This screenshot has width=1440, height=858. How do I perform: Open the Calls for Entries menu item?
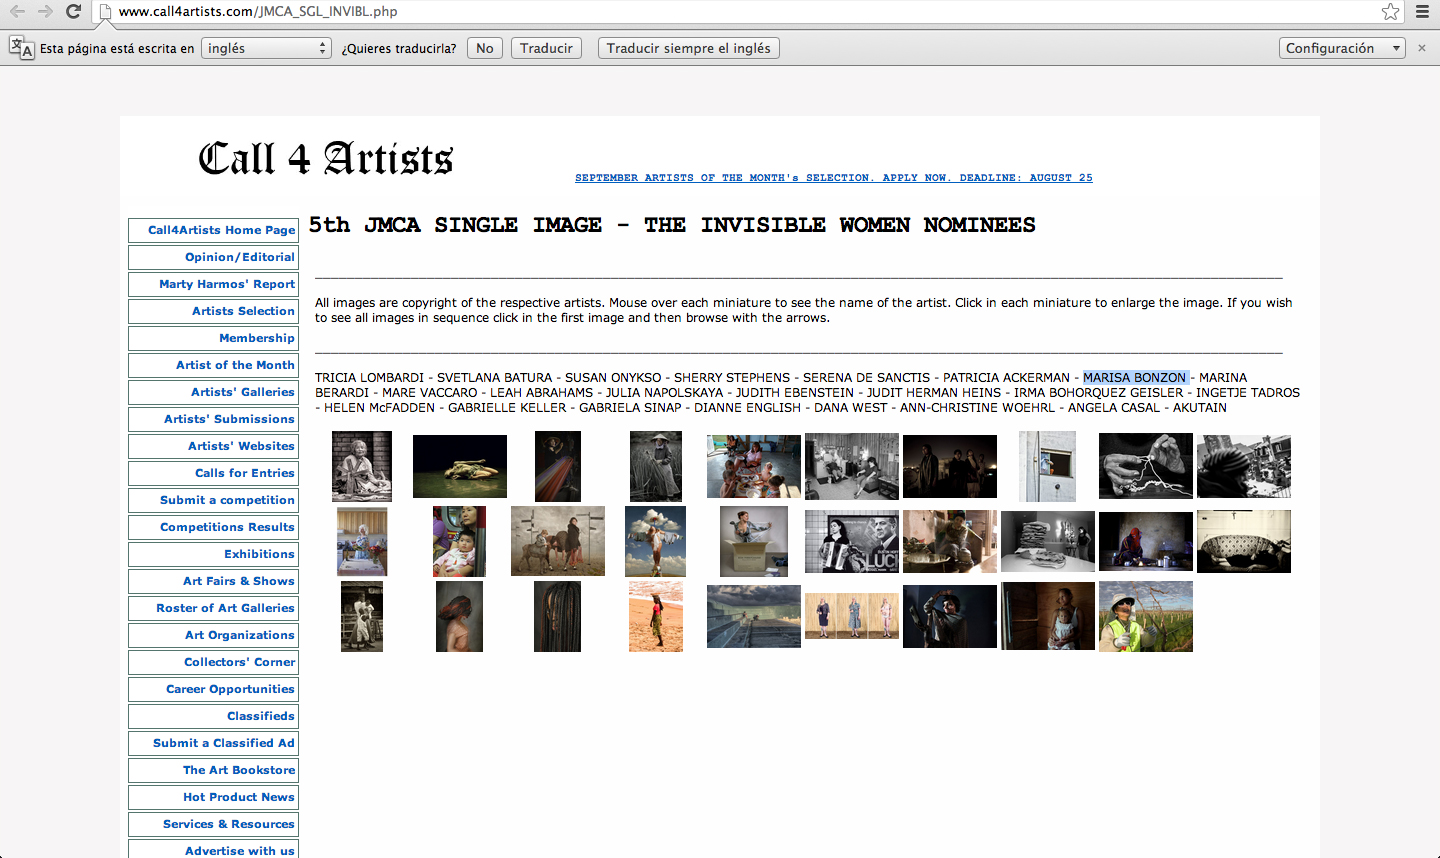[x=214, y=473]
